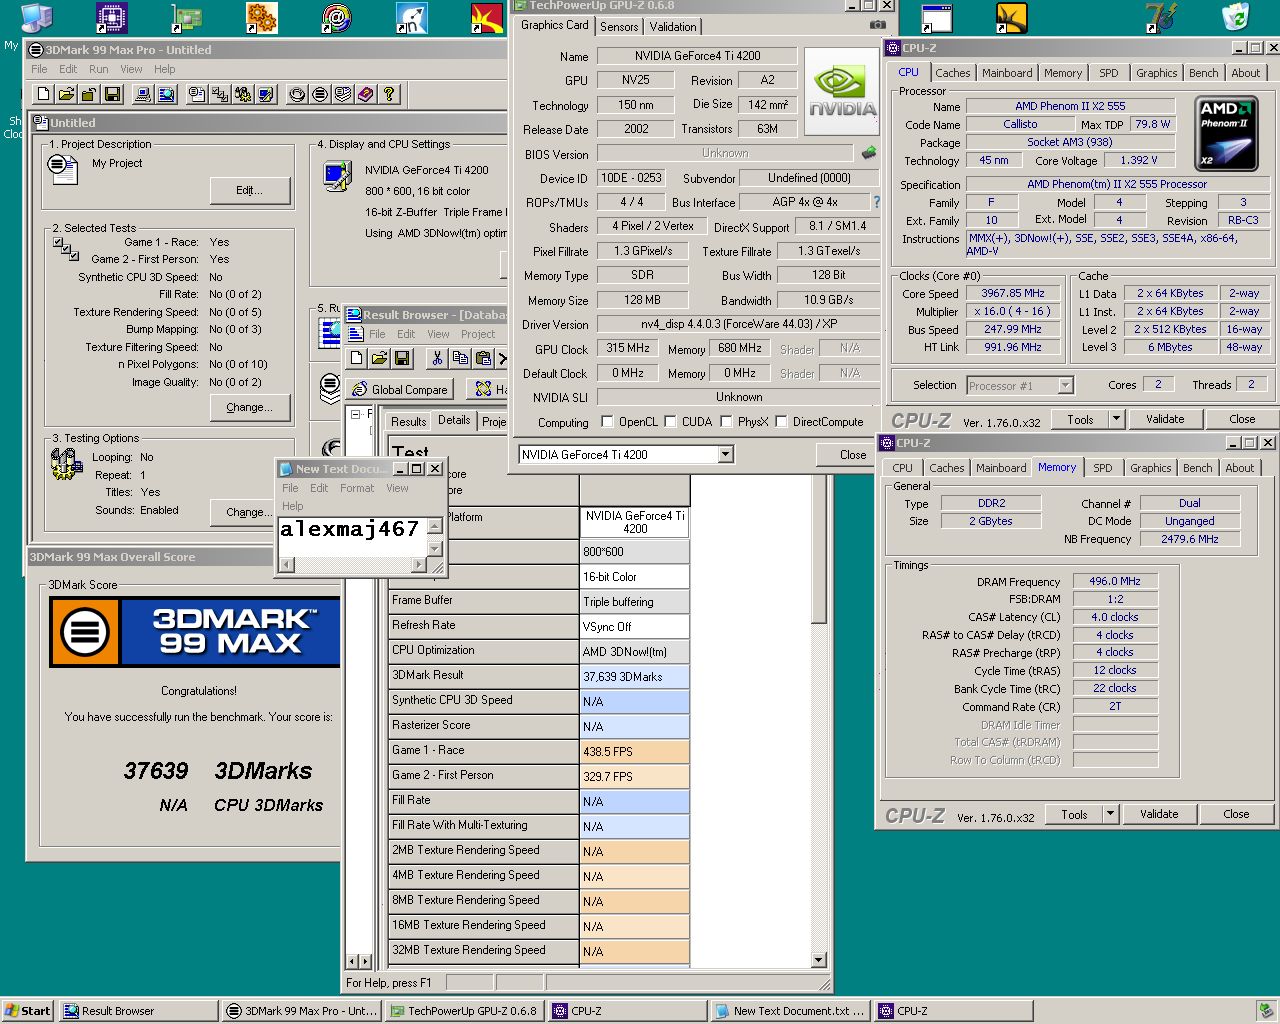Screen dimensions: 1280x1024
Task: Click Testing Options gears icon in project panel
Action: tap(66, 464)
